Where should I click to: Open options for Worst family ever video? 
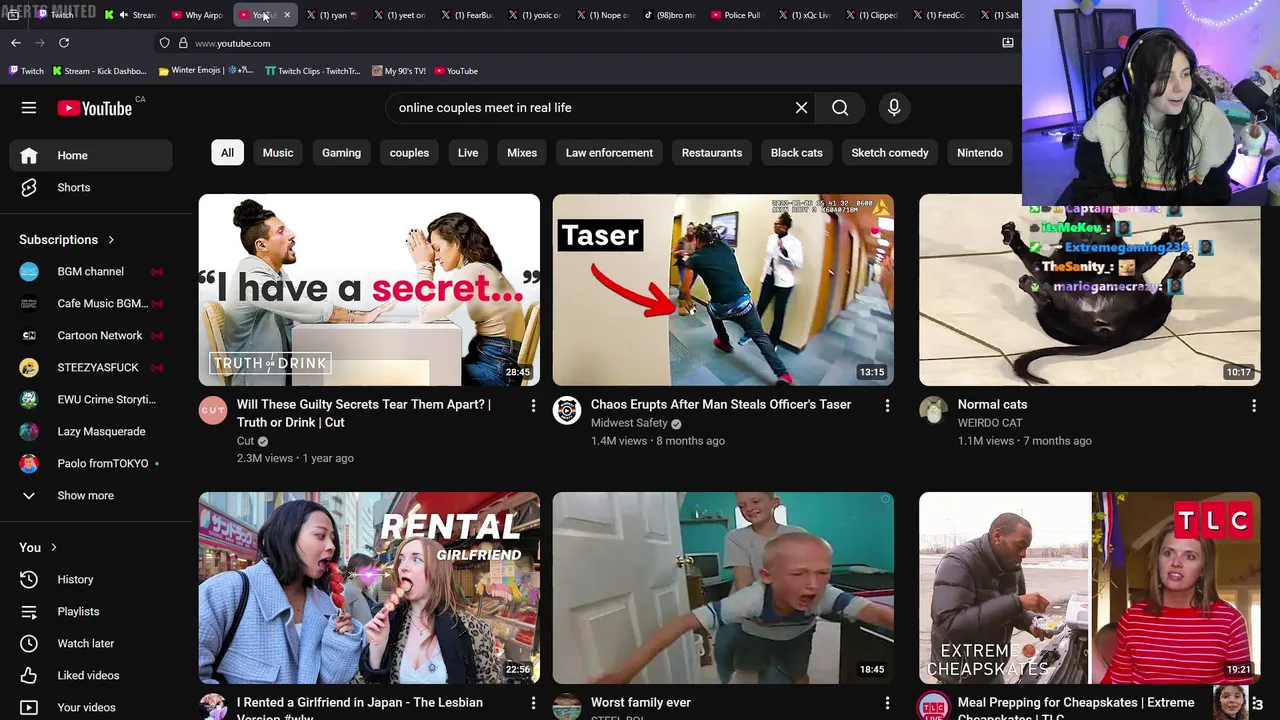coord(887,703)
